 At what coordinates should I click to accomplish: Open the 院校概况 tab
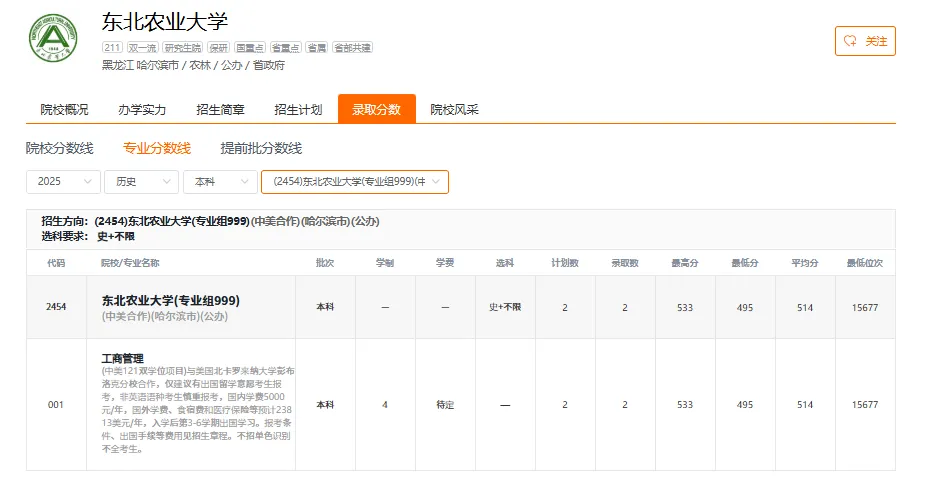[64, 110]
